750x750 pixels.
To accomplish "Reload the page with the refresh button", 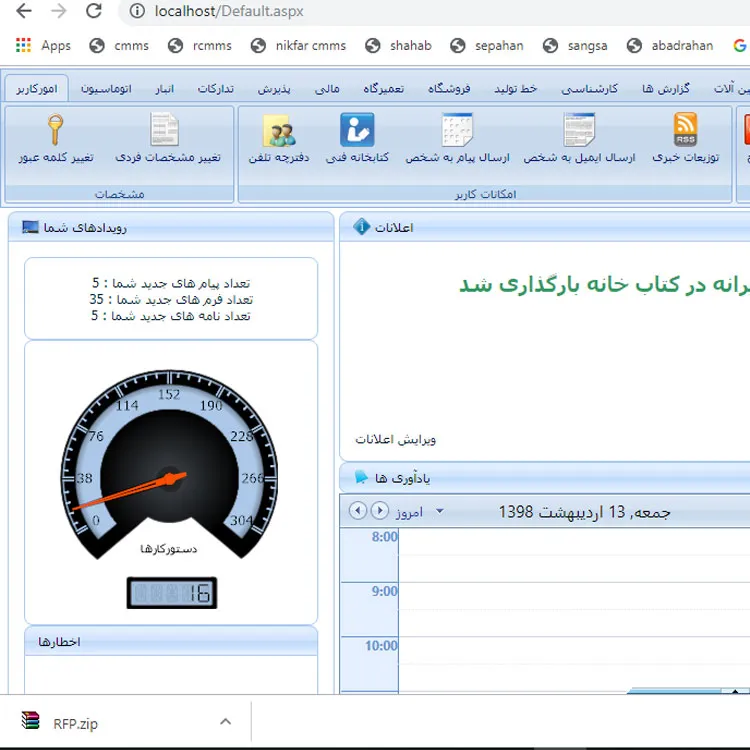I will click(x=93, y=12).
